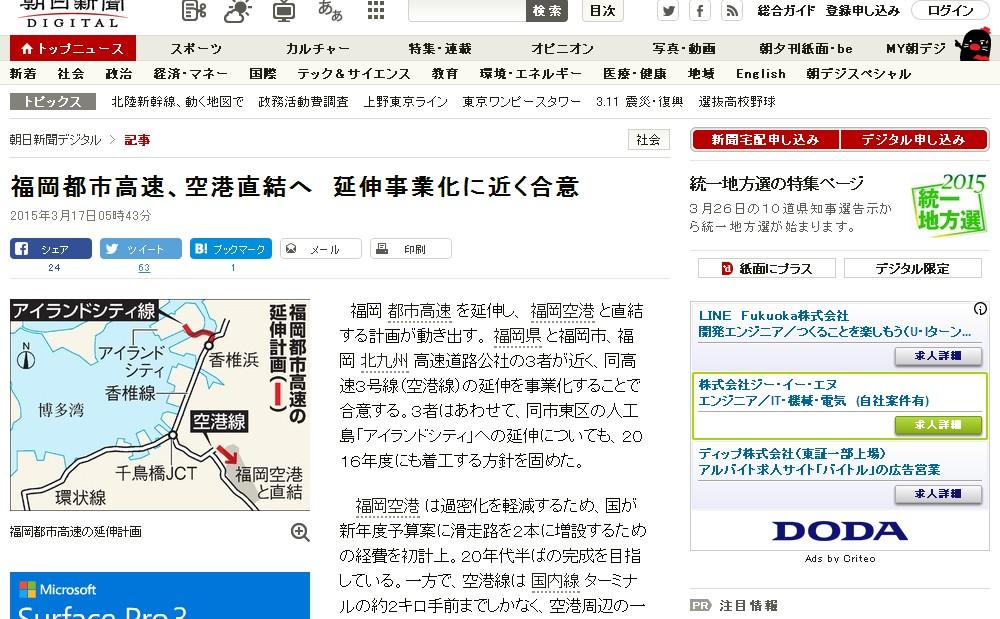The image size is (1000, 619).
Task: Click the TV-shaped icon in the header
Action: click(x=284, y=11)
